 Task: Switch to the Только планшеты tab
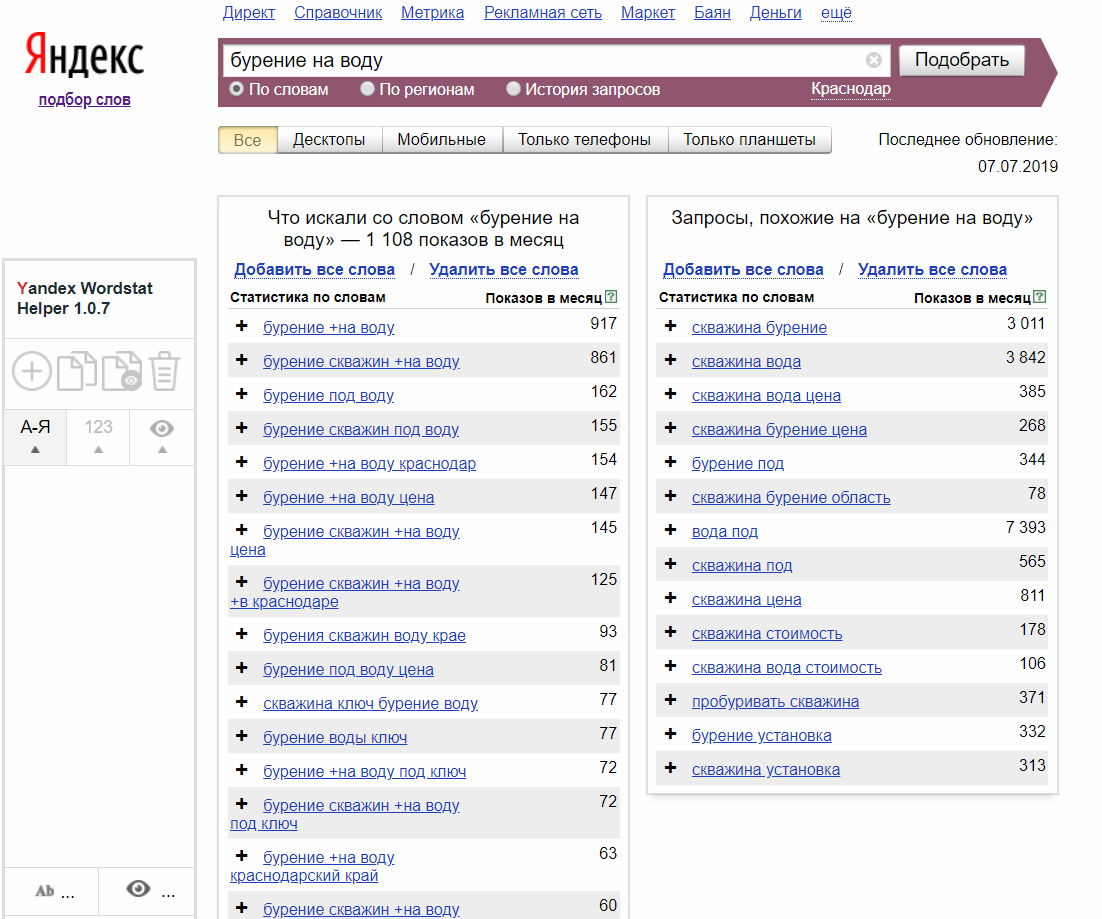coord(749,140)
